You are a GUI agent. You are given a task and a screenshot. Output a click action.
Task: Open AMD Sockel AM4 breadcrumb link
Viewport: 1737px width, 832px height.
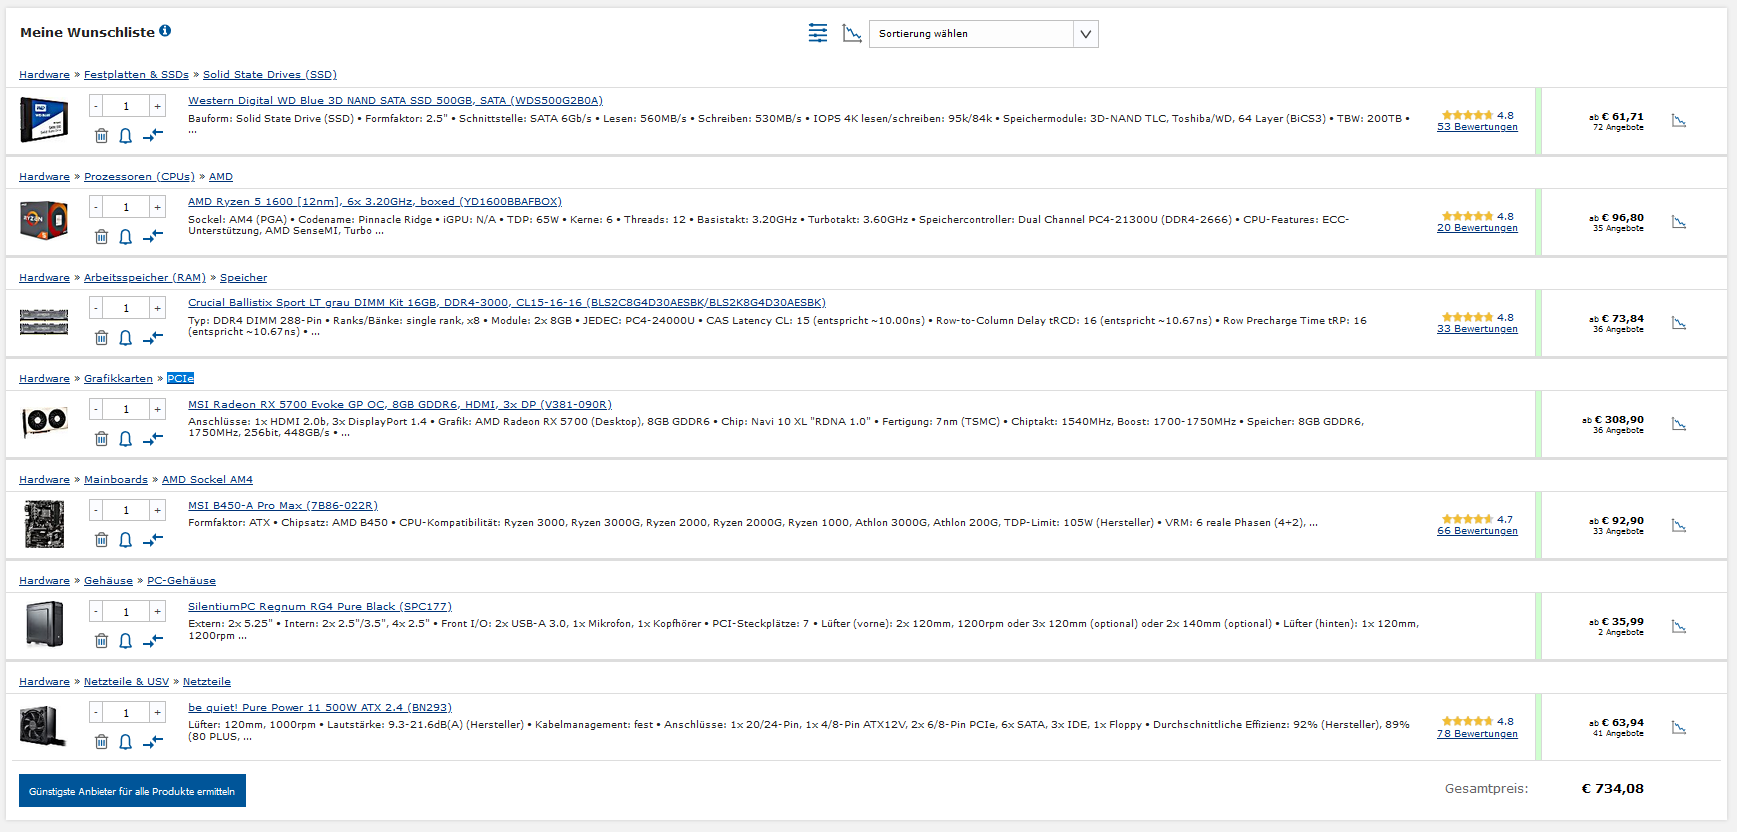pos(207,479)
